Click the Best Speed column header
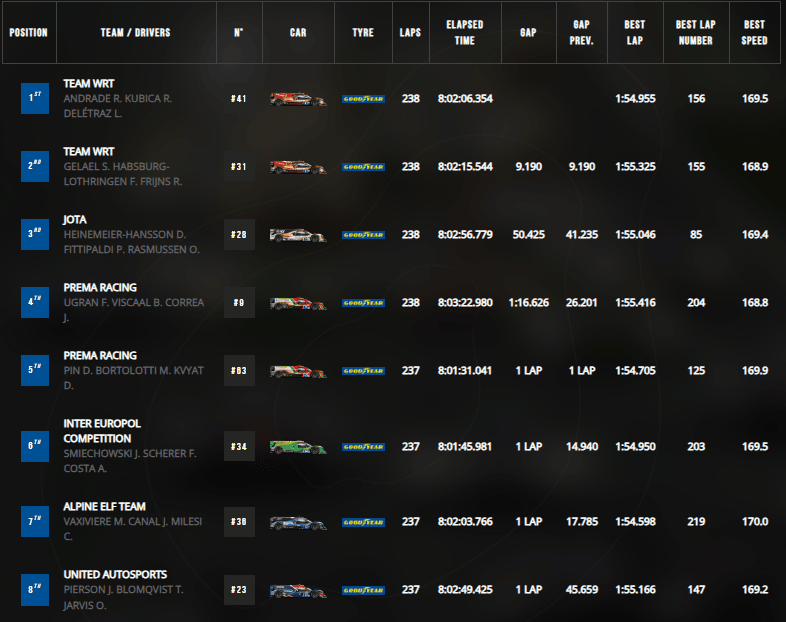The height and width of the screenshot is (622, 786). pyautogui.click(x=754, y=33)
